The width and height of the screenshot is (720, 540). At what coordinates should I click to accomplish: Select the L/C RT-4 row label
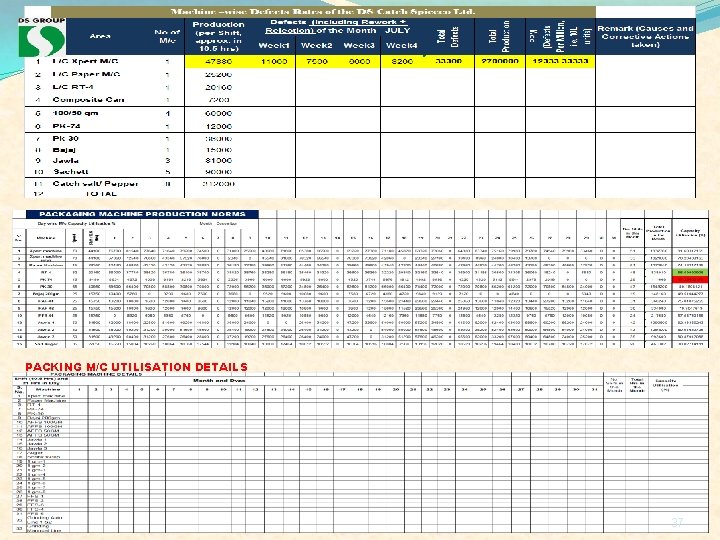click(x=73, y=87)
